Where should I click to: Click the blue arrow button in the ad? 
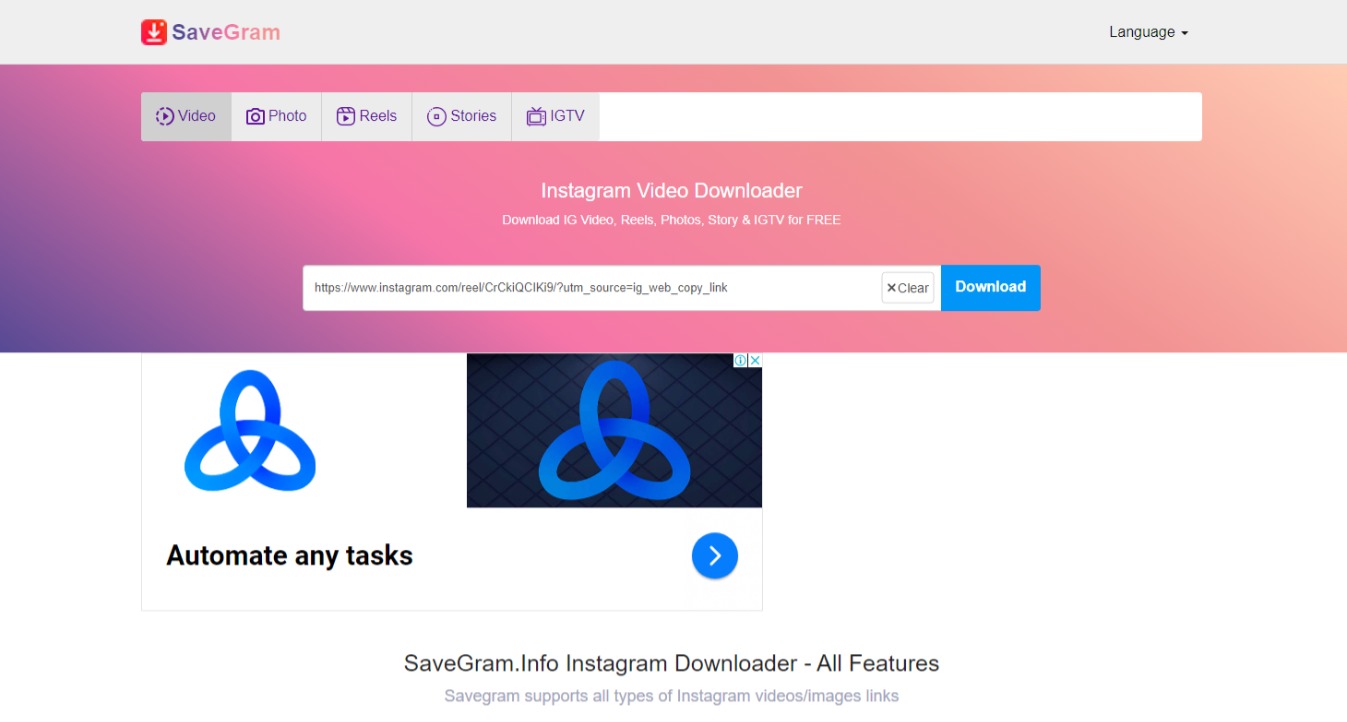pyautogui.click(x=715, y=556)
